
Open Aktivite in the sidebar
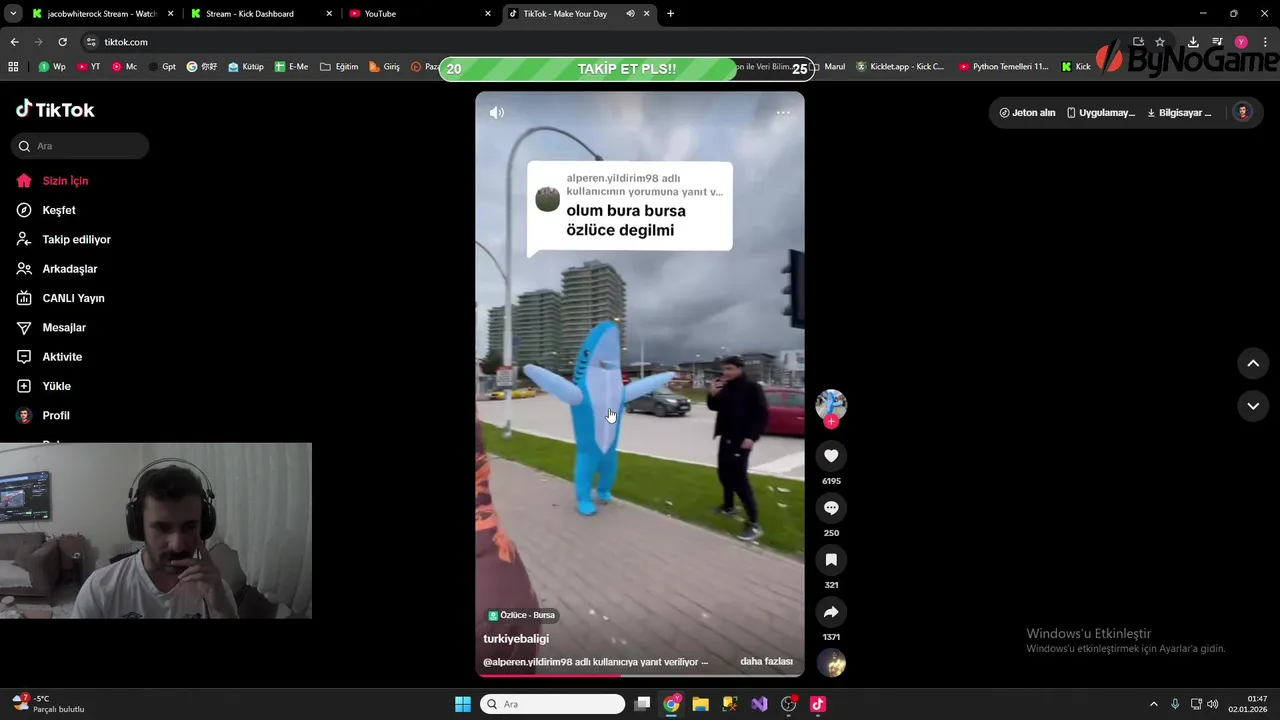coord(62,357)
